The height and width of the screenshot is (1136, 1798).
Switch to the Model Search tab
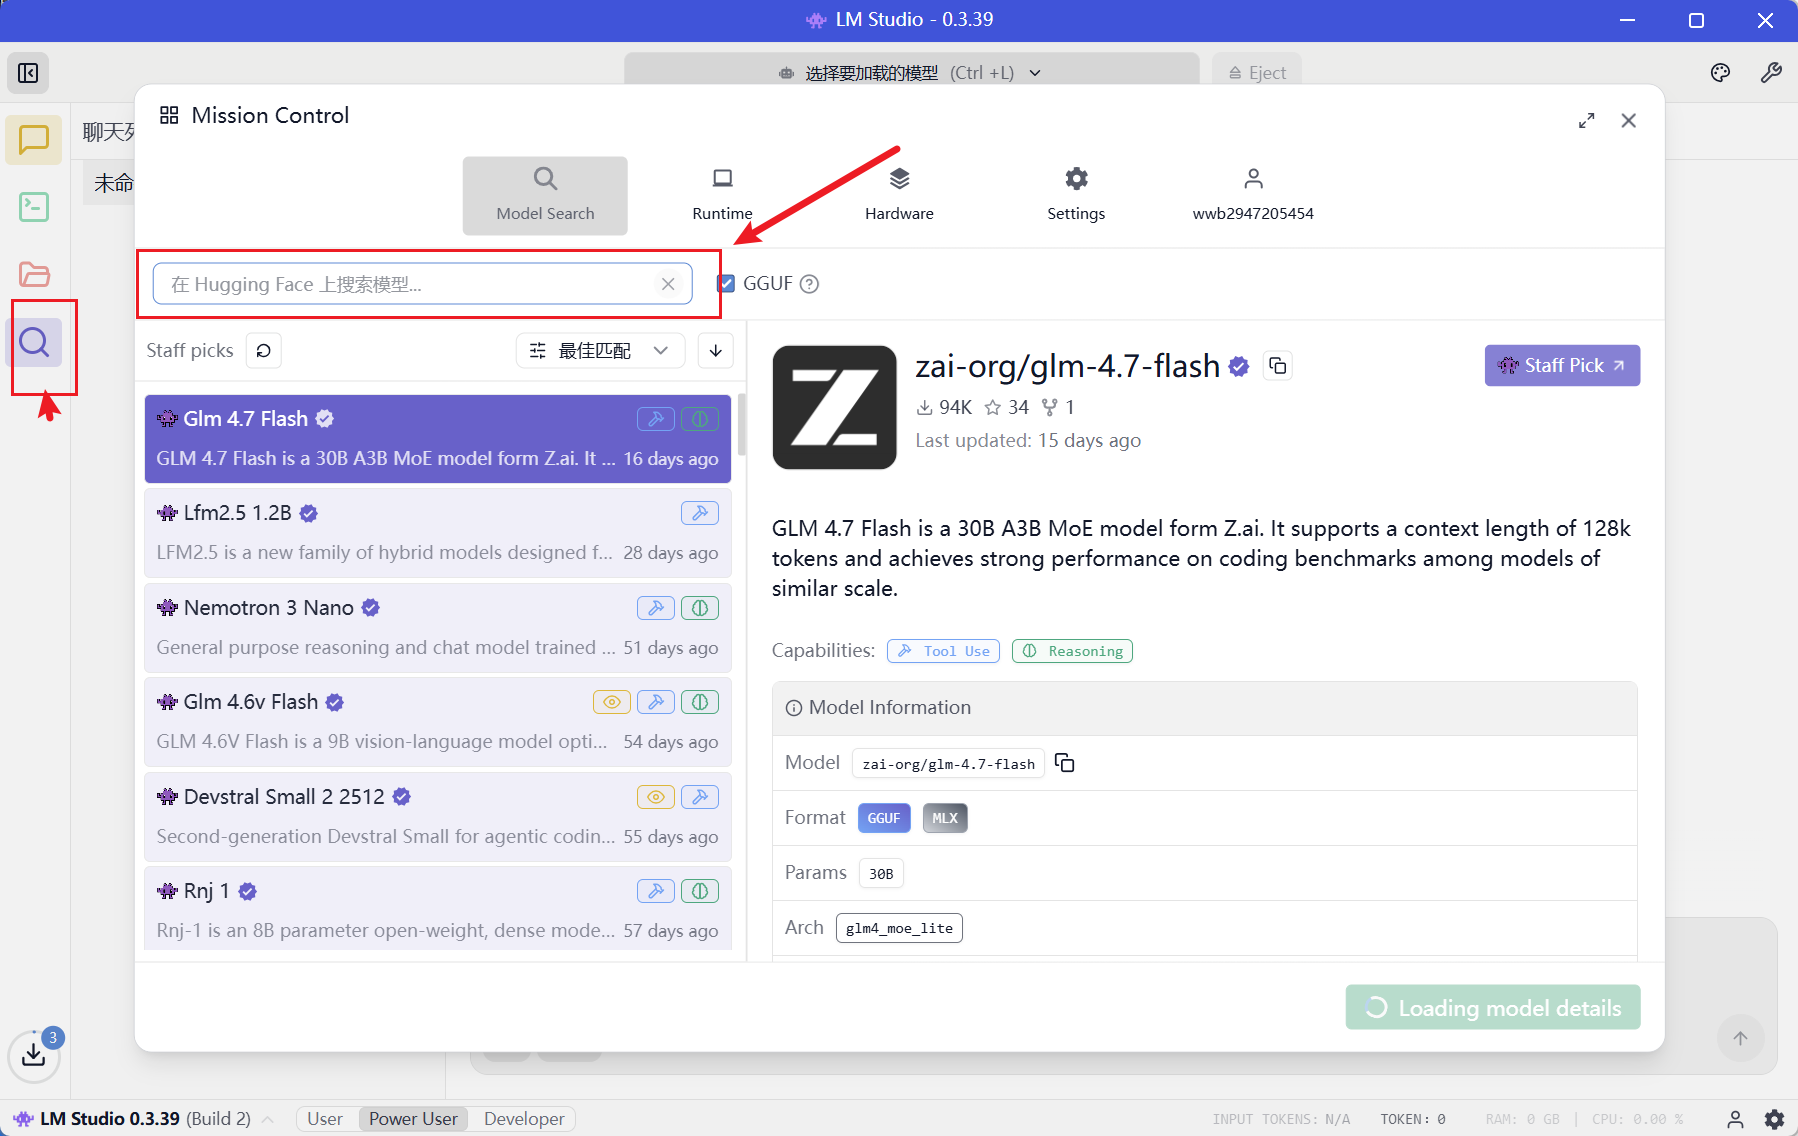pyautogui.click(x=545, y=195)
